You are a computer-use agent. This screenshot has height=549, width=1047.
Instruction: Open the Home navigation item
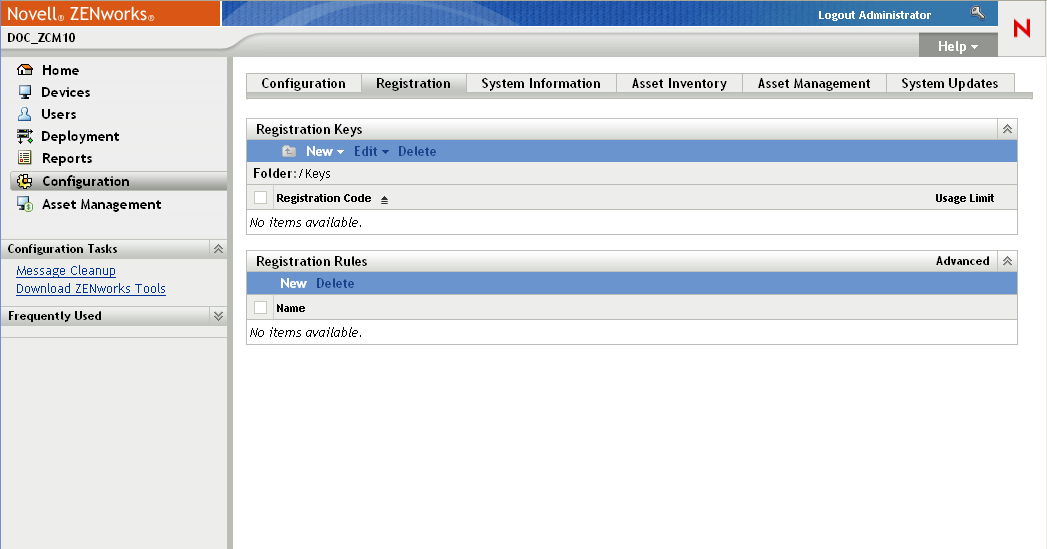coord(60,70)
